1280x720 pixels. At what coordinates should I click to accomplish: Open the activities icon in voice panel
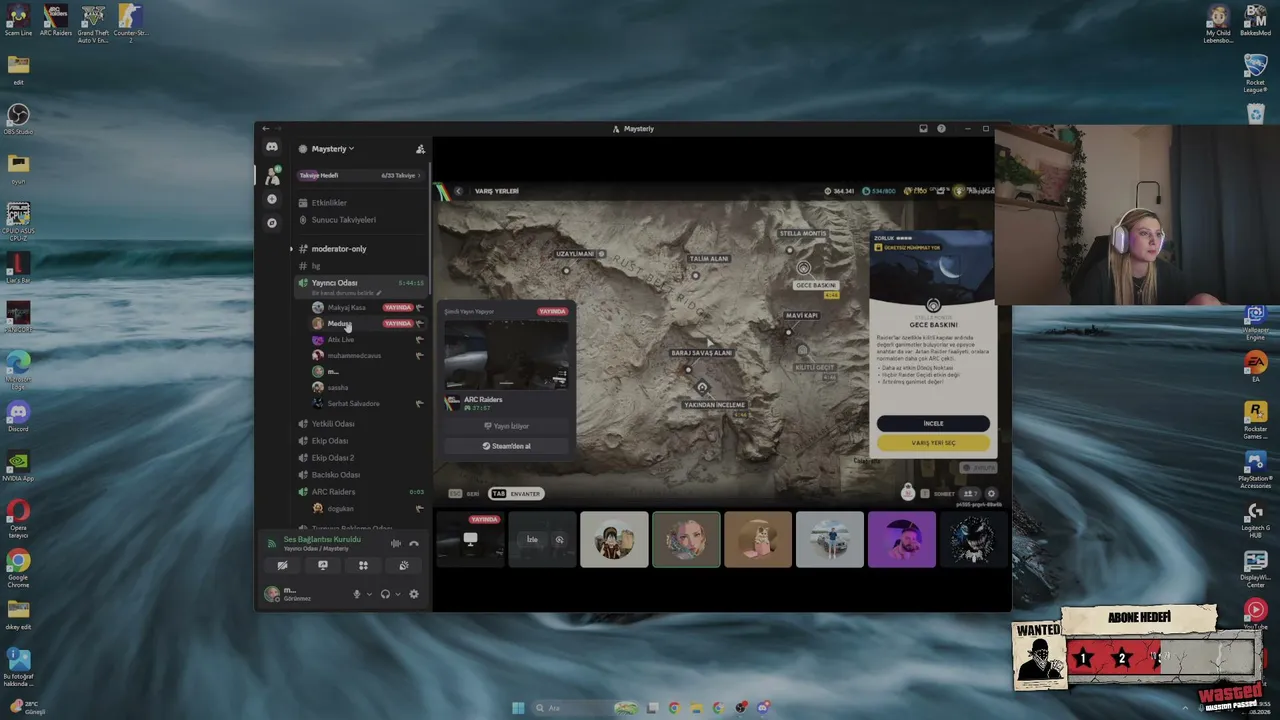point(363,566)
